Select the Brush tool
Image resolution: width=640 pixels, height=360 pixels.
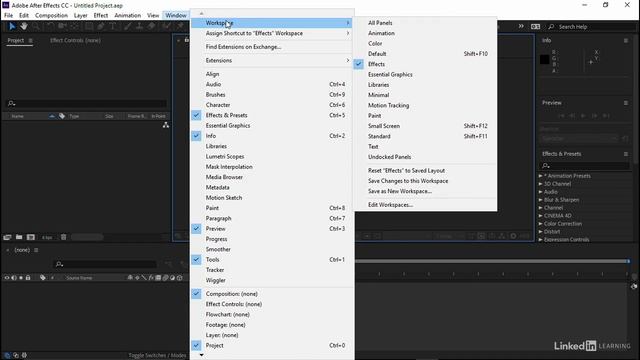click(x=127, y=27)
